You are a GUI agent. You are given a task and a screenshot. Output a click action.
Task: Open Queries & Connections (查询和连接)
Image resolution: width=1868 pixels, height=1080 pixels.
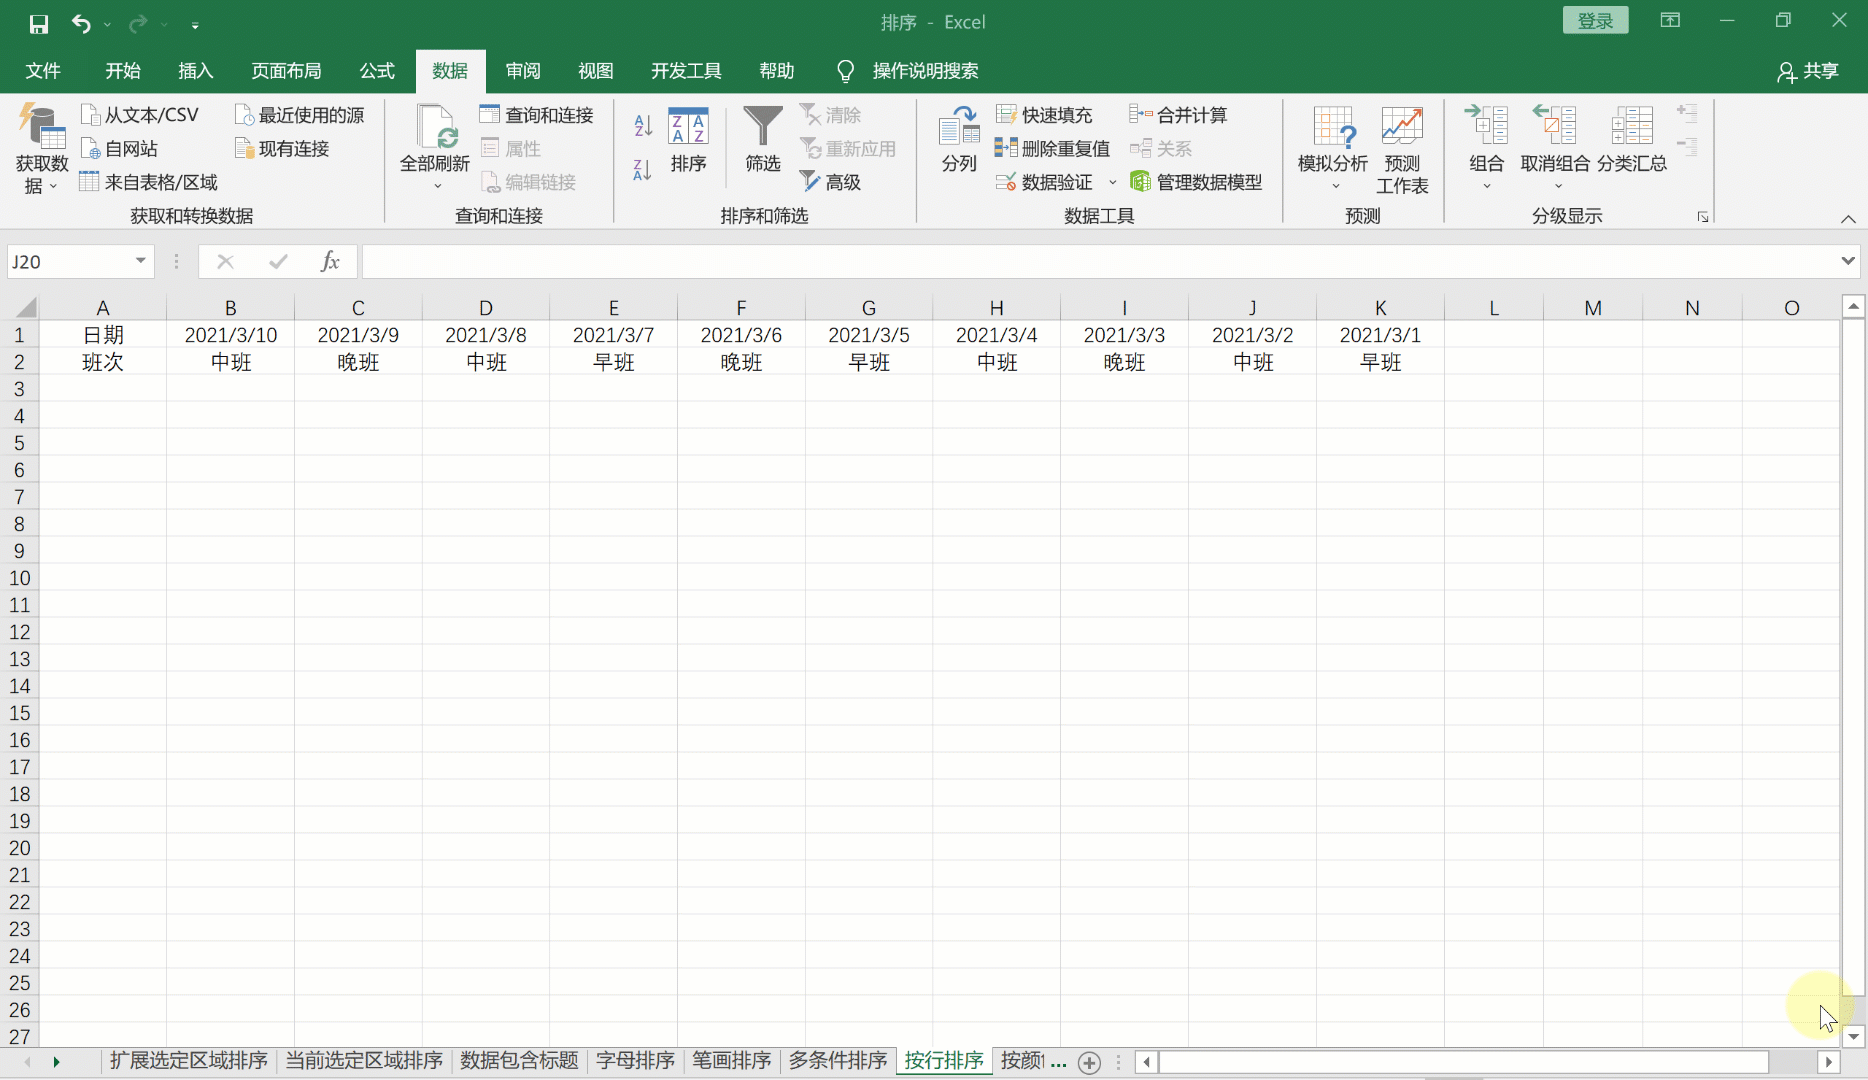[537, 115]
